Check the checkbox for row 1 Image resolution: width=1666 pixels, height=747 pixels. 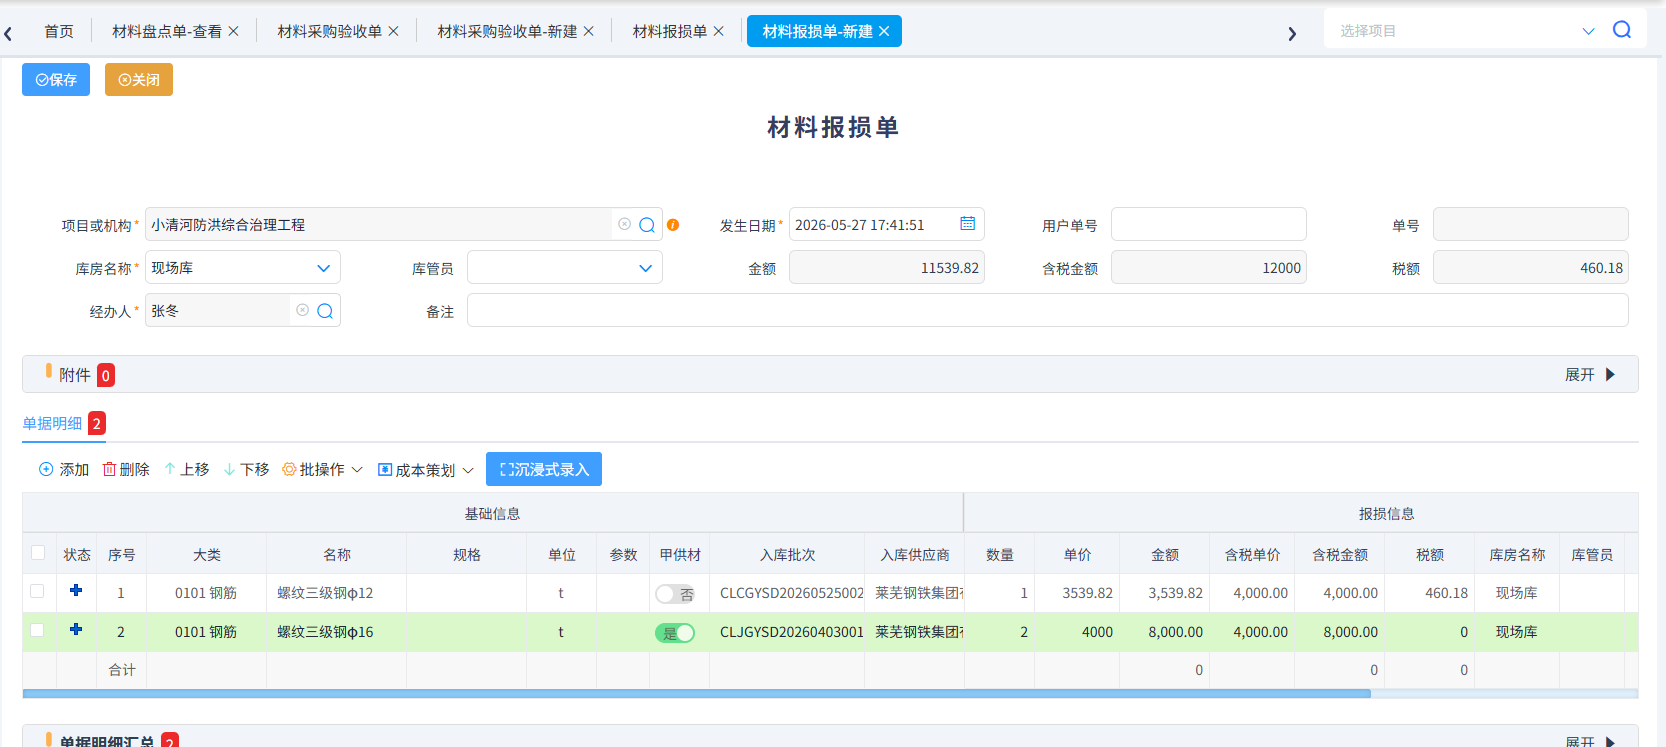click(x=37, y=591)
